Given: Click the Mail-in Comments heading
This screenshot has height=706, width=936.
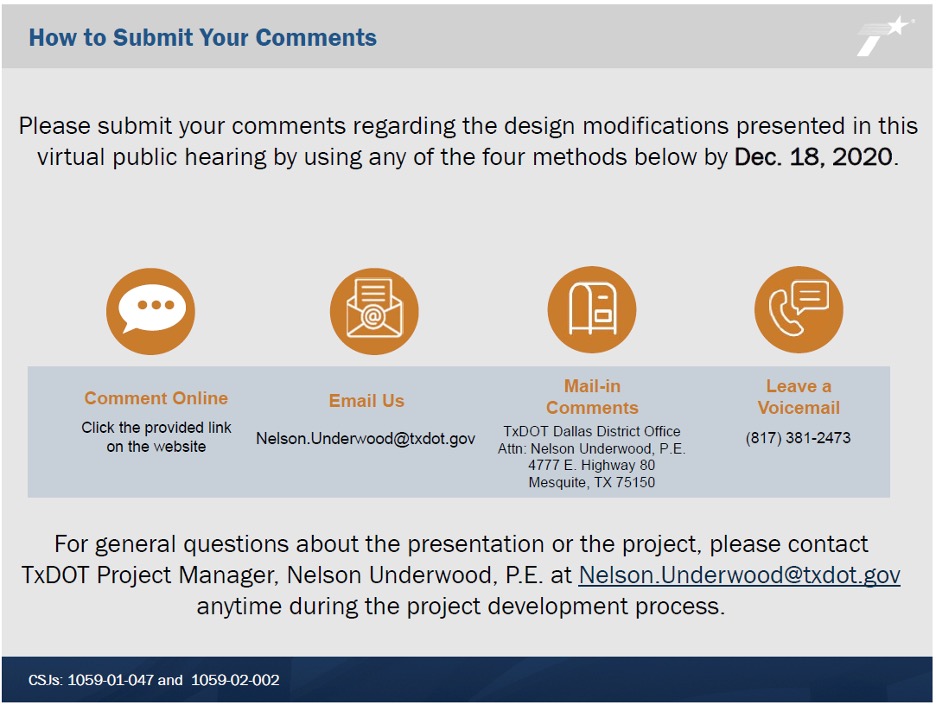Looking at the screenshot, I should (592, 397).
